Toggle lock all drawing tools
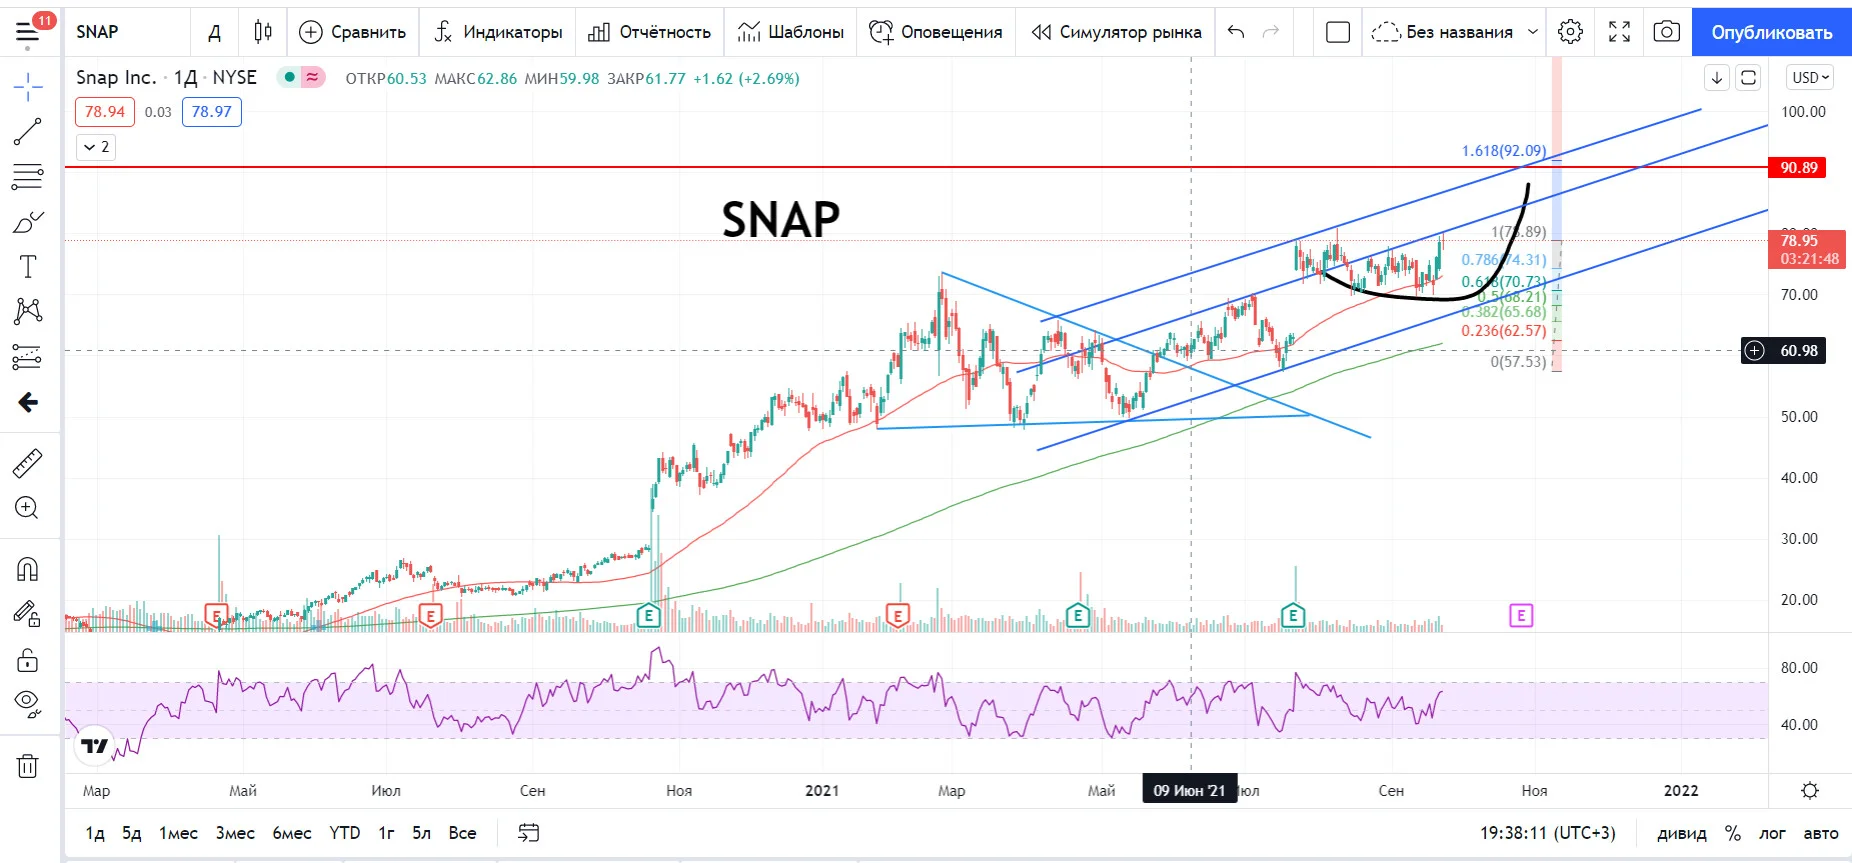 coord(28,660)
